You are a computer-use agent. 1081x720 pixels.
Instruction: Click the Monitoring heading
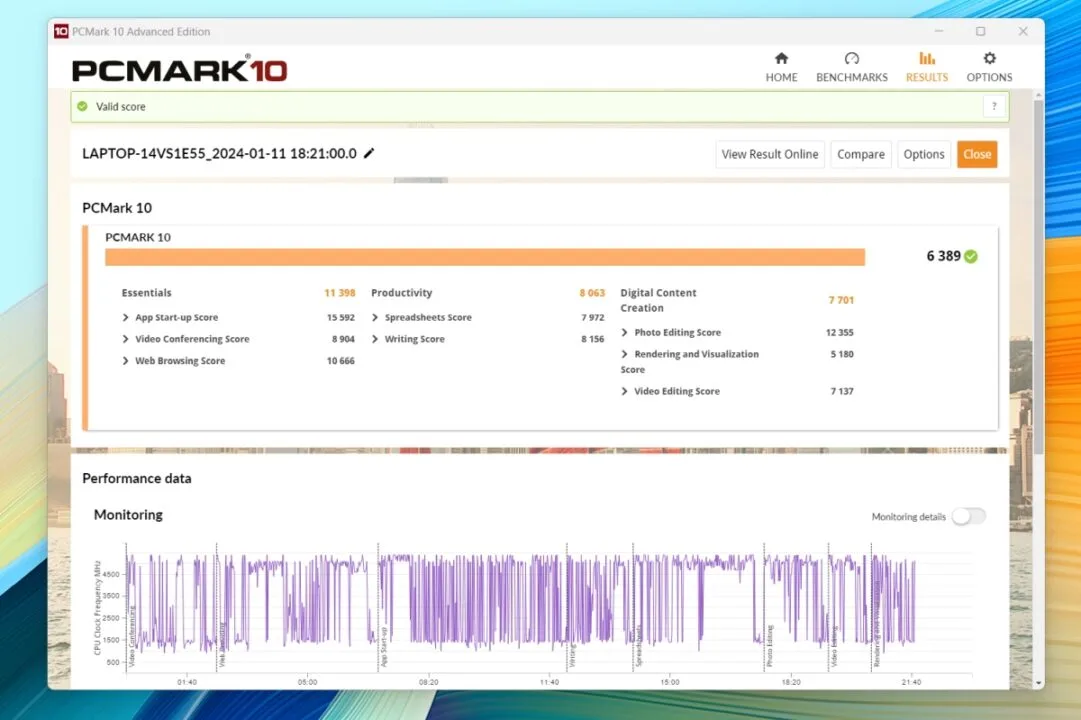tap(128, 514)
